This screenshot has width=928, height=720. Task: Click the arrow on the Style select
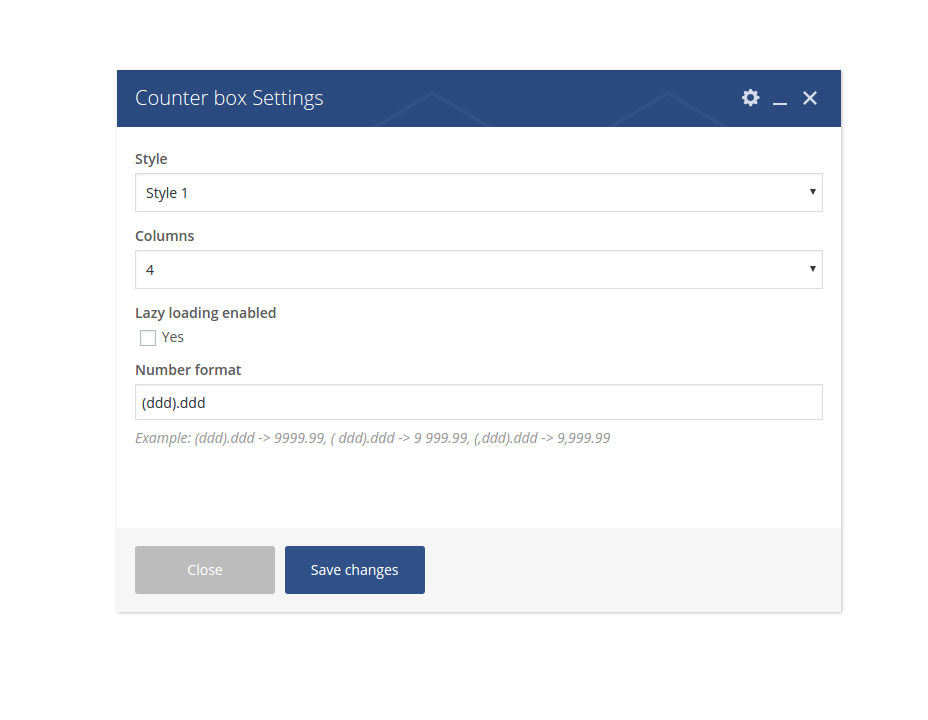(x=812, y=192)
